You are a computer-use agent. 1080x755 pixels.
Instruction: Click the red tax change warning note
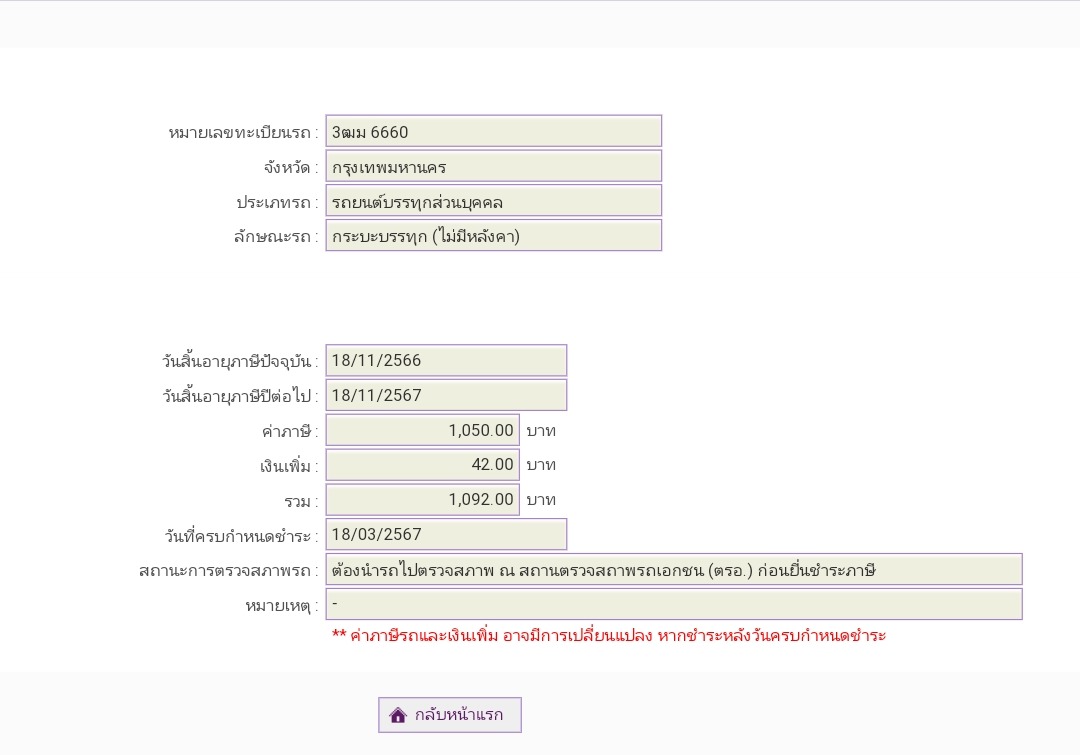608,635
